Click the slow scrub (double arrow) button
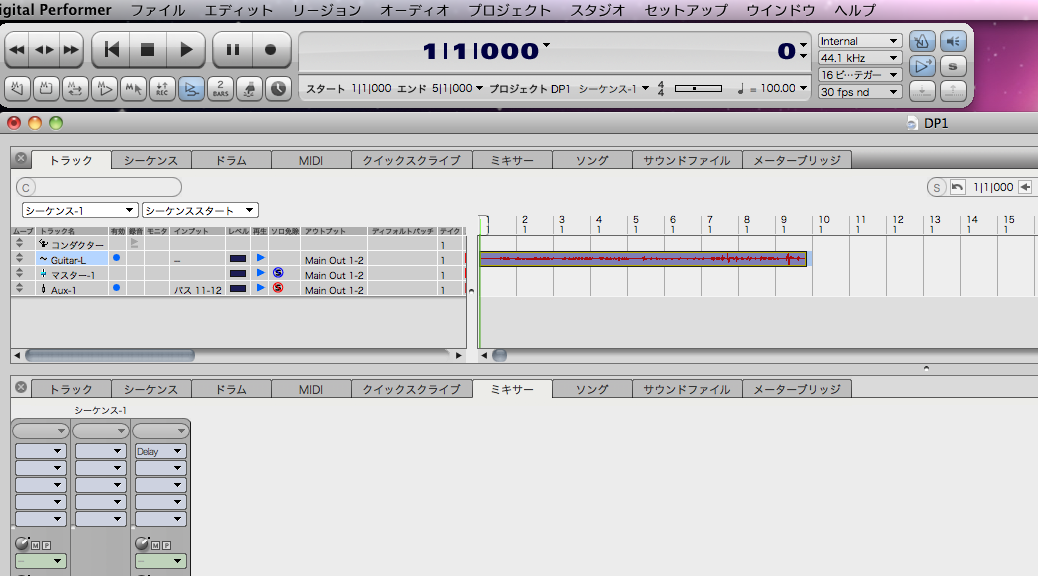The image size is (1038, 576). tap(44, 50)
